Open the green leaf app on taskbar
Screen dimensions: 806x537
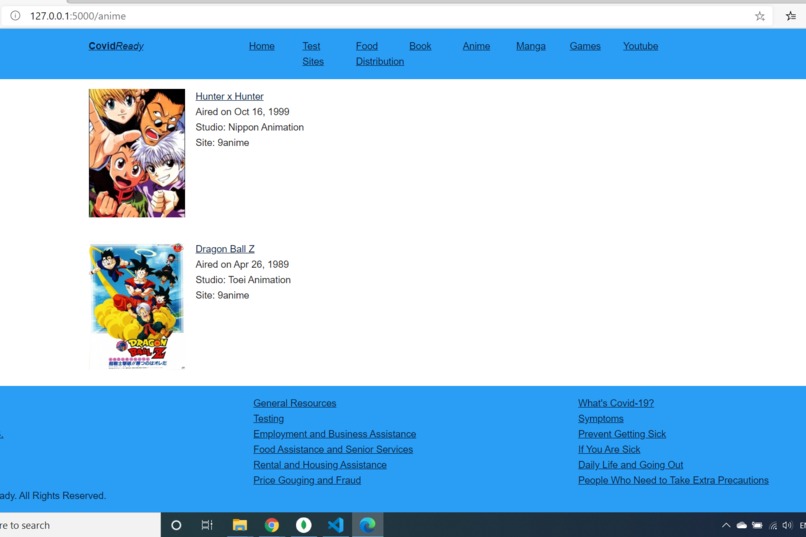[x=304, y=525]
